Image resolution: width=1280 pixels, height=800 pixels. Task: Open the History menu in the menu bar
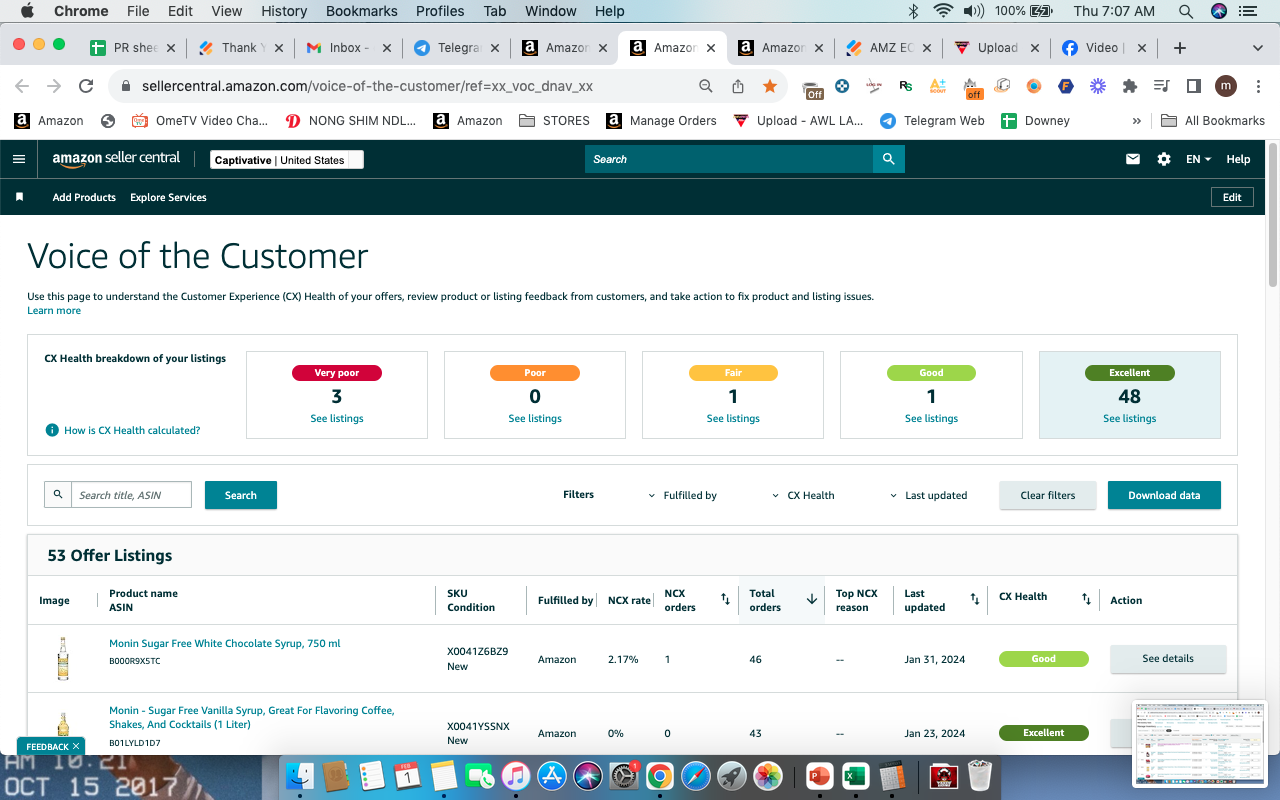tap(284, 11)
